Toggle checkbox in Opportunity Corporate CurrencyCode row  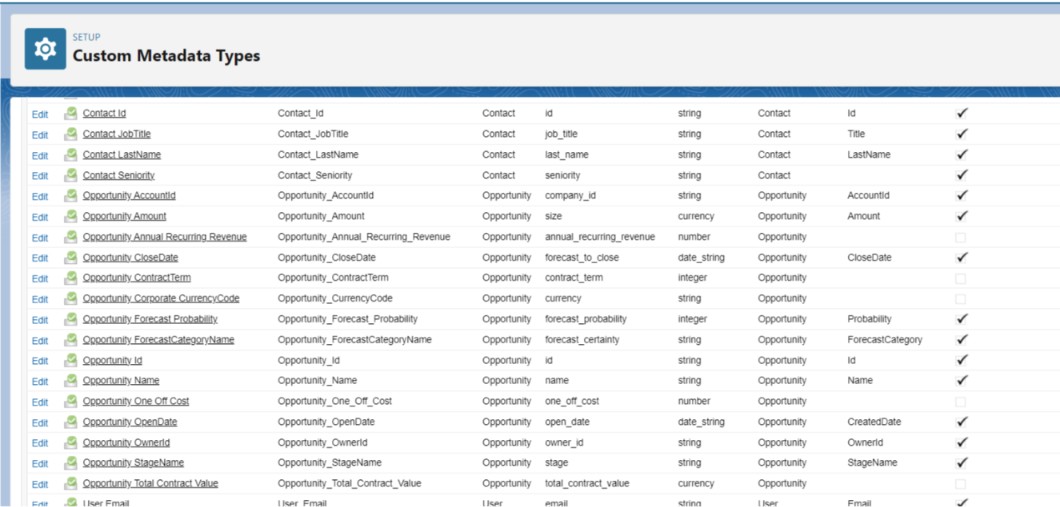(x=961, y=299)
